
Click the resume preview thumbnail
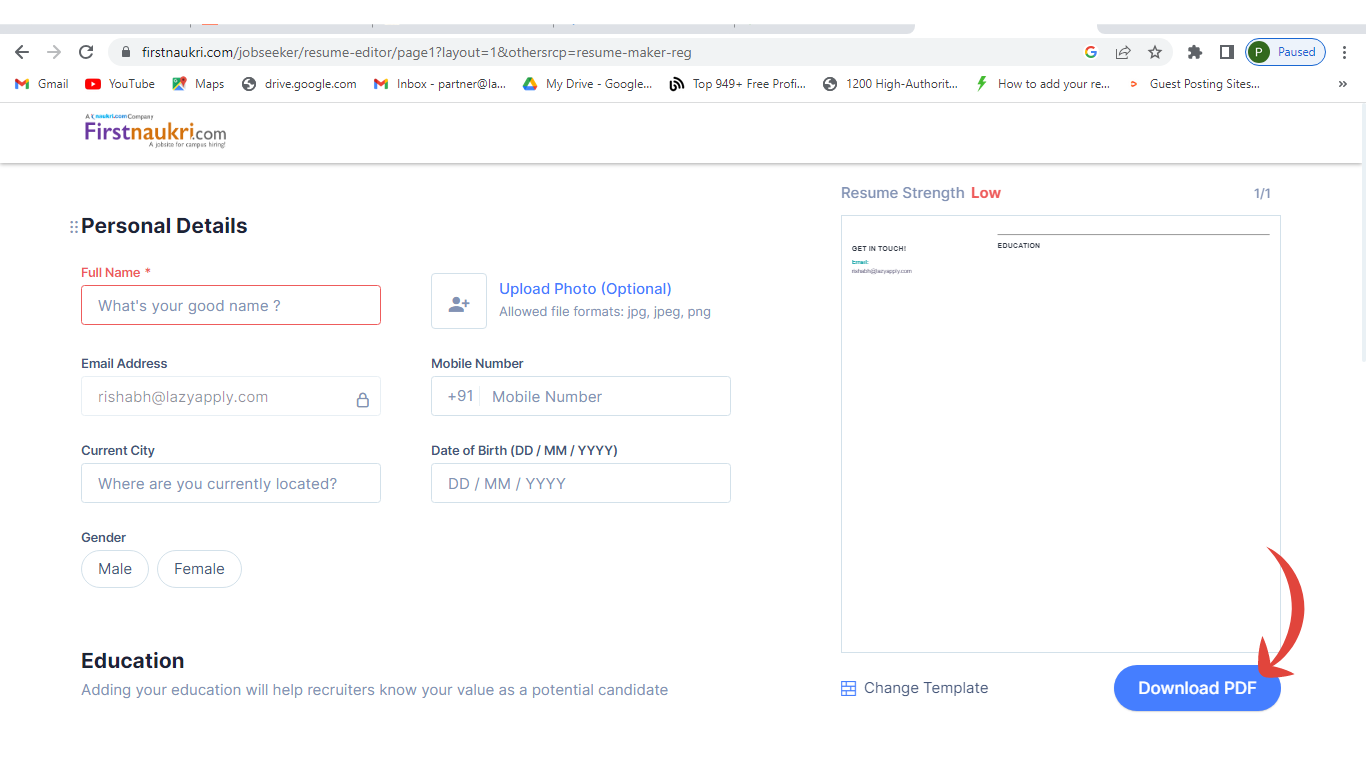pyautogui.click(x=1060, y=434)
